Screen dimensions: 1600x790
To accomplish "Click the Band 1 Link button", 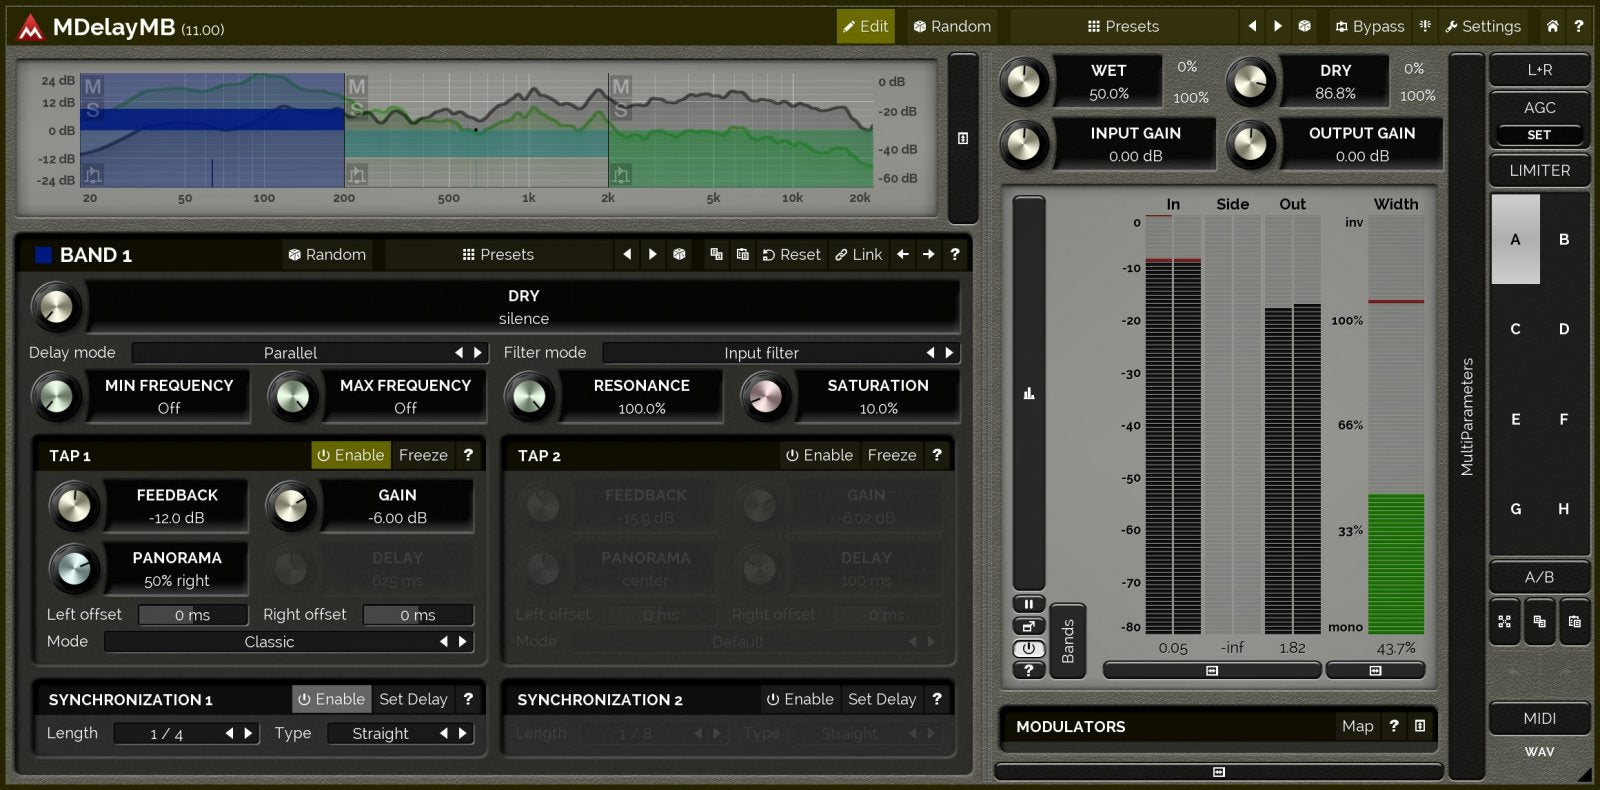I will click(x=859, y=254).
